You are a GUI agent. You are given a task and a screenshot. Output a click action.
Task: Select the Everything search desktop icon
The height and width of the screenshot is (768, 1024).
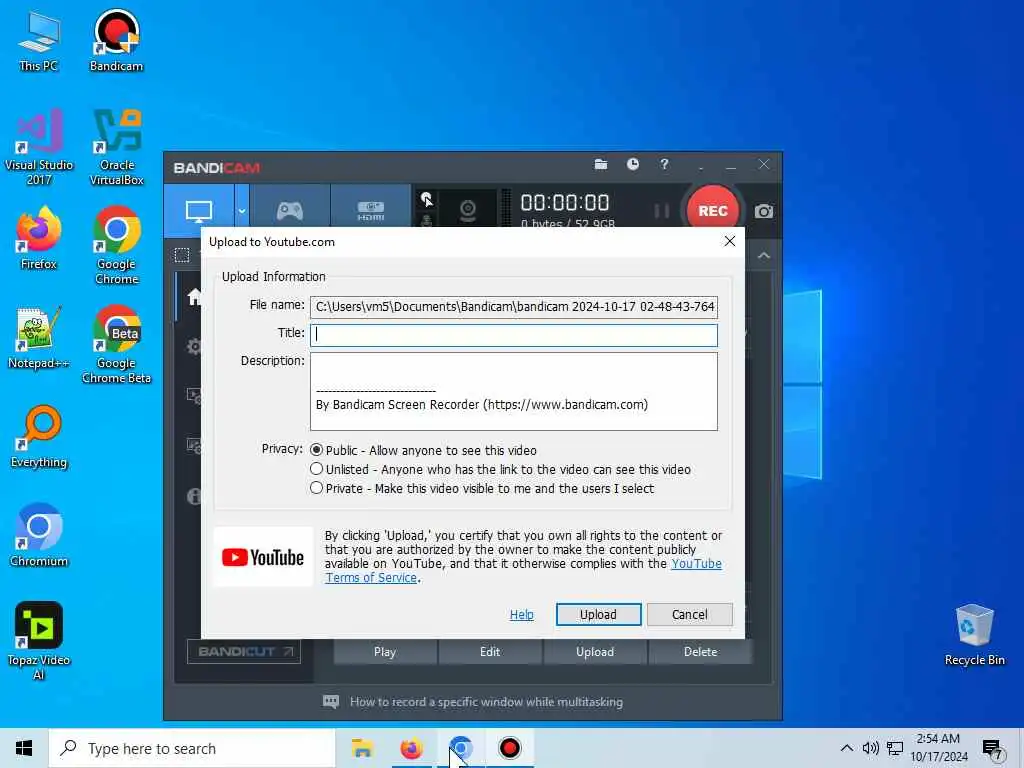(x=39, y=438)
